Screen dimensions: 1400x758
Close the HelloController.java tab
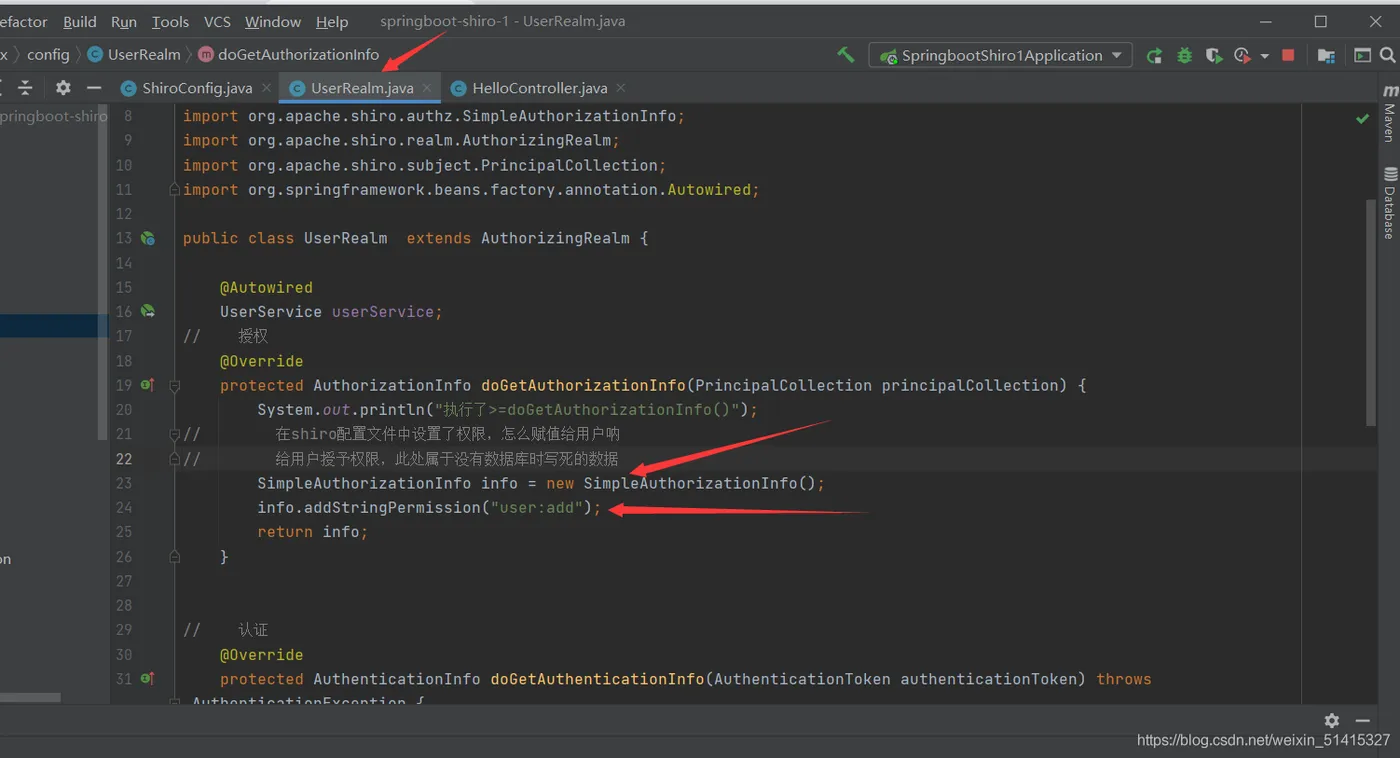click(620, 88)
